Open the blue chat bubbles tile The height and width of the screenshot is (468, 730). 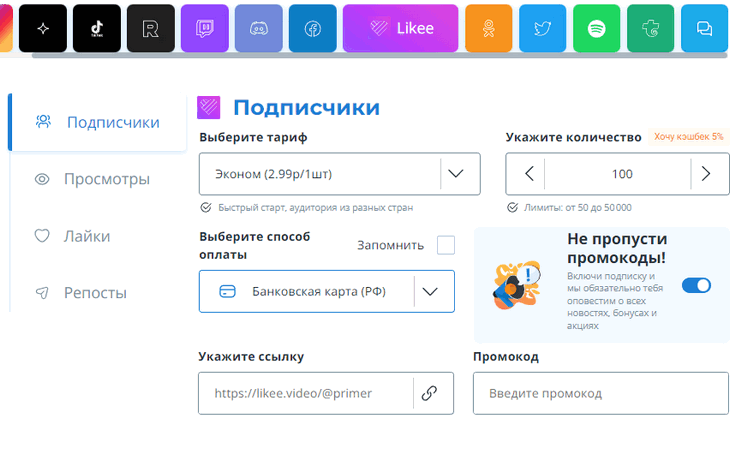pyautogui.click(x=704, y=28)
